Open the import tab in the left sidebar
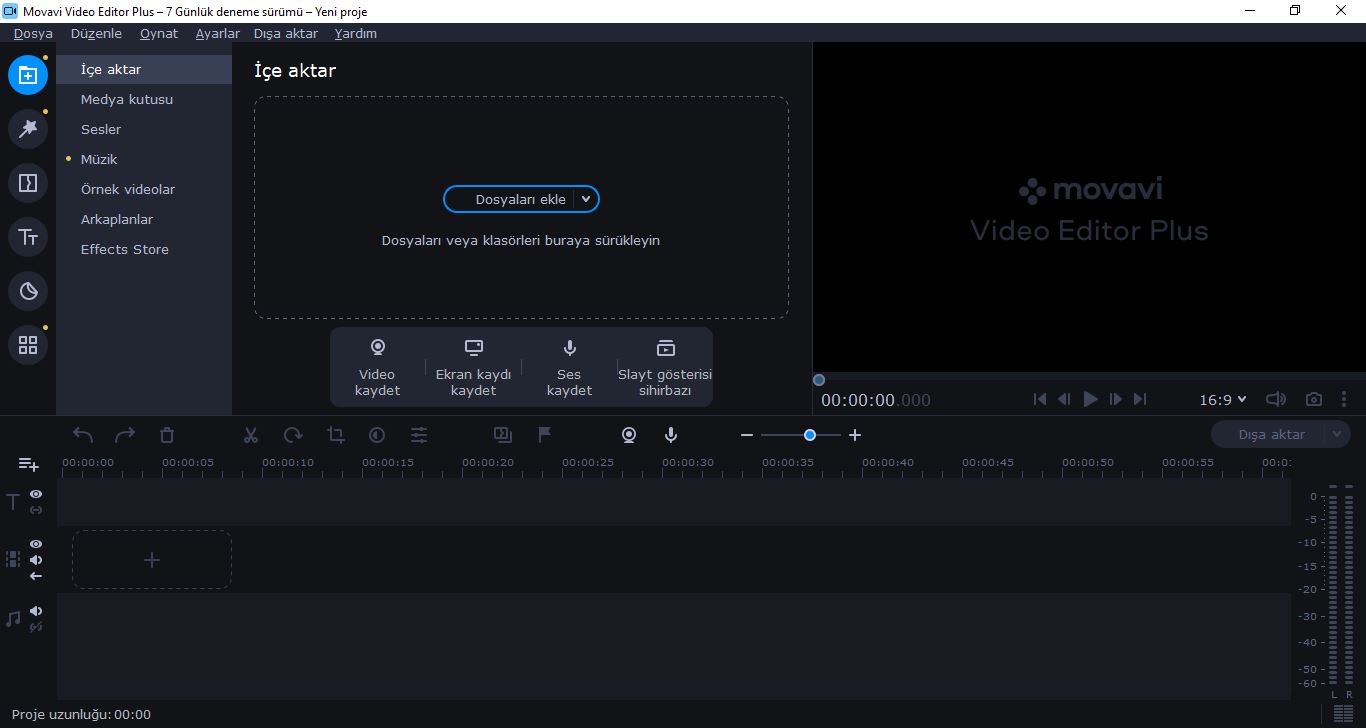Viewport: 1366px width, 728px height. pyautogui.click(x=28, y=75)
